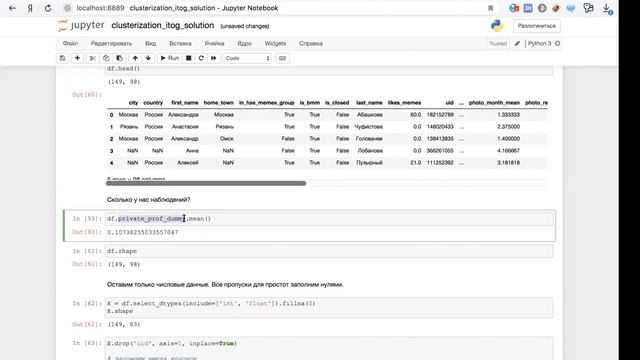Click the photo_month_mean column header
The height and width of the screenshot is (360, 640).
494,103
